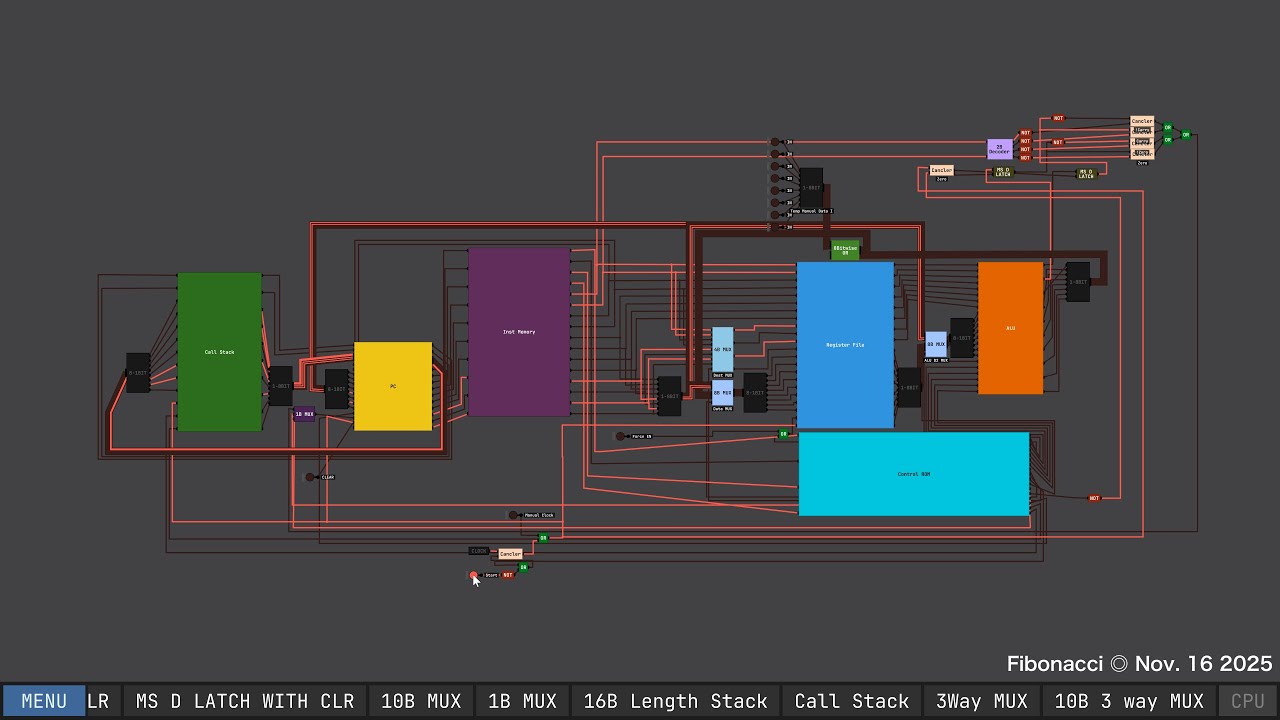The height and width of the screenshot is (720, 1280).
Task: Select the 1B MUX chip from bar
Action: (x=522, y=701)
